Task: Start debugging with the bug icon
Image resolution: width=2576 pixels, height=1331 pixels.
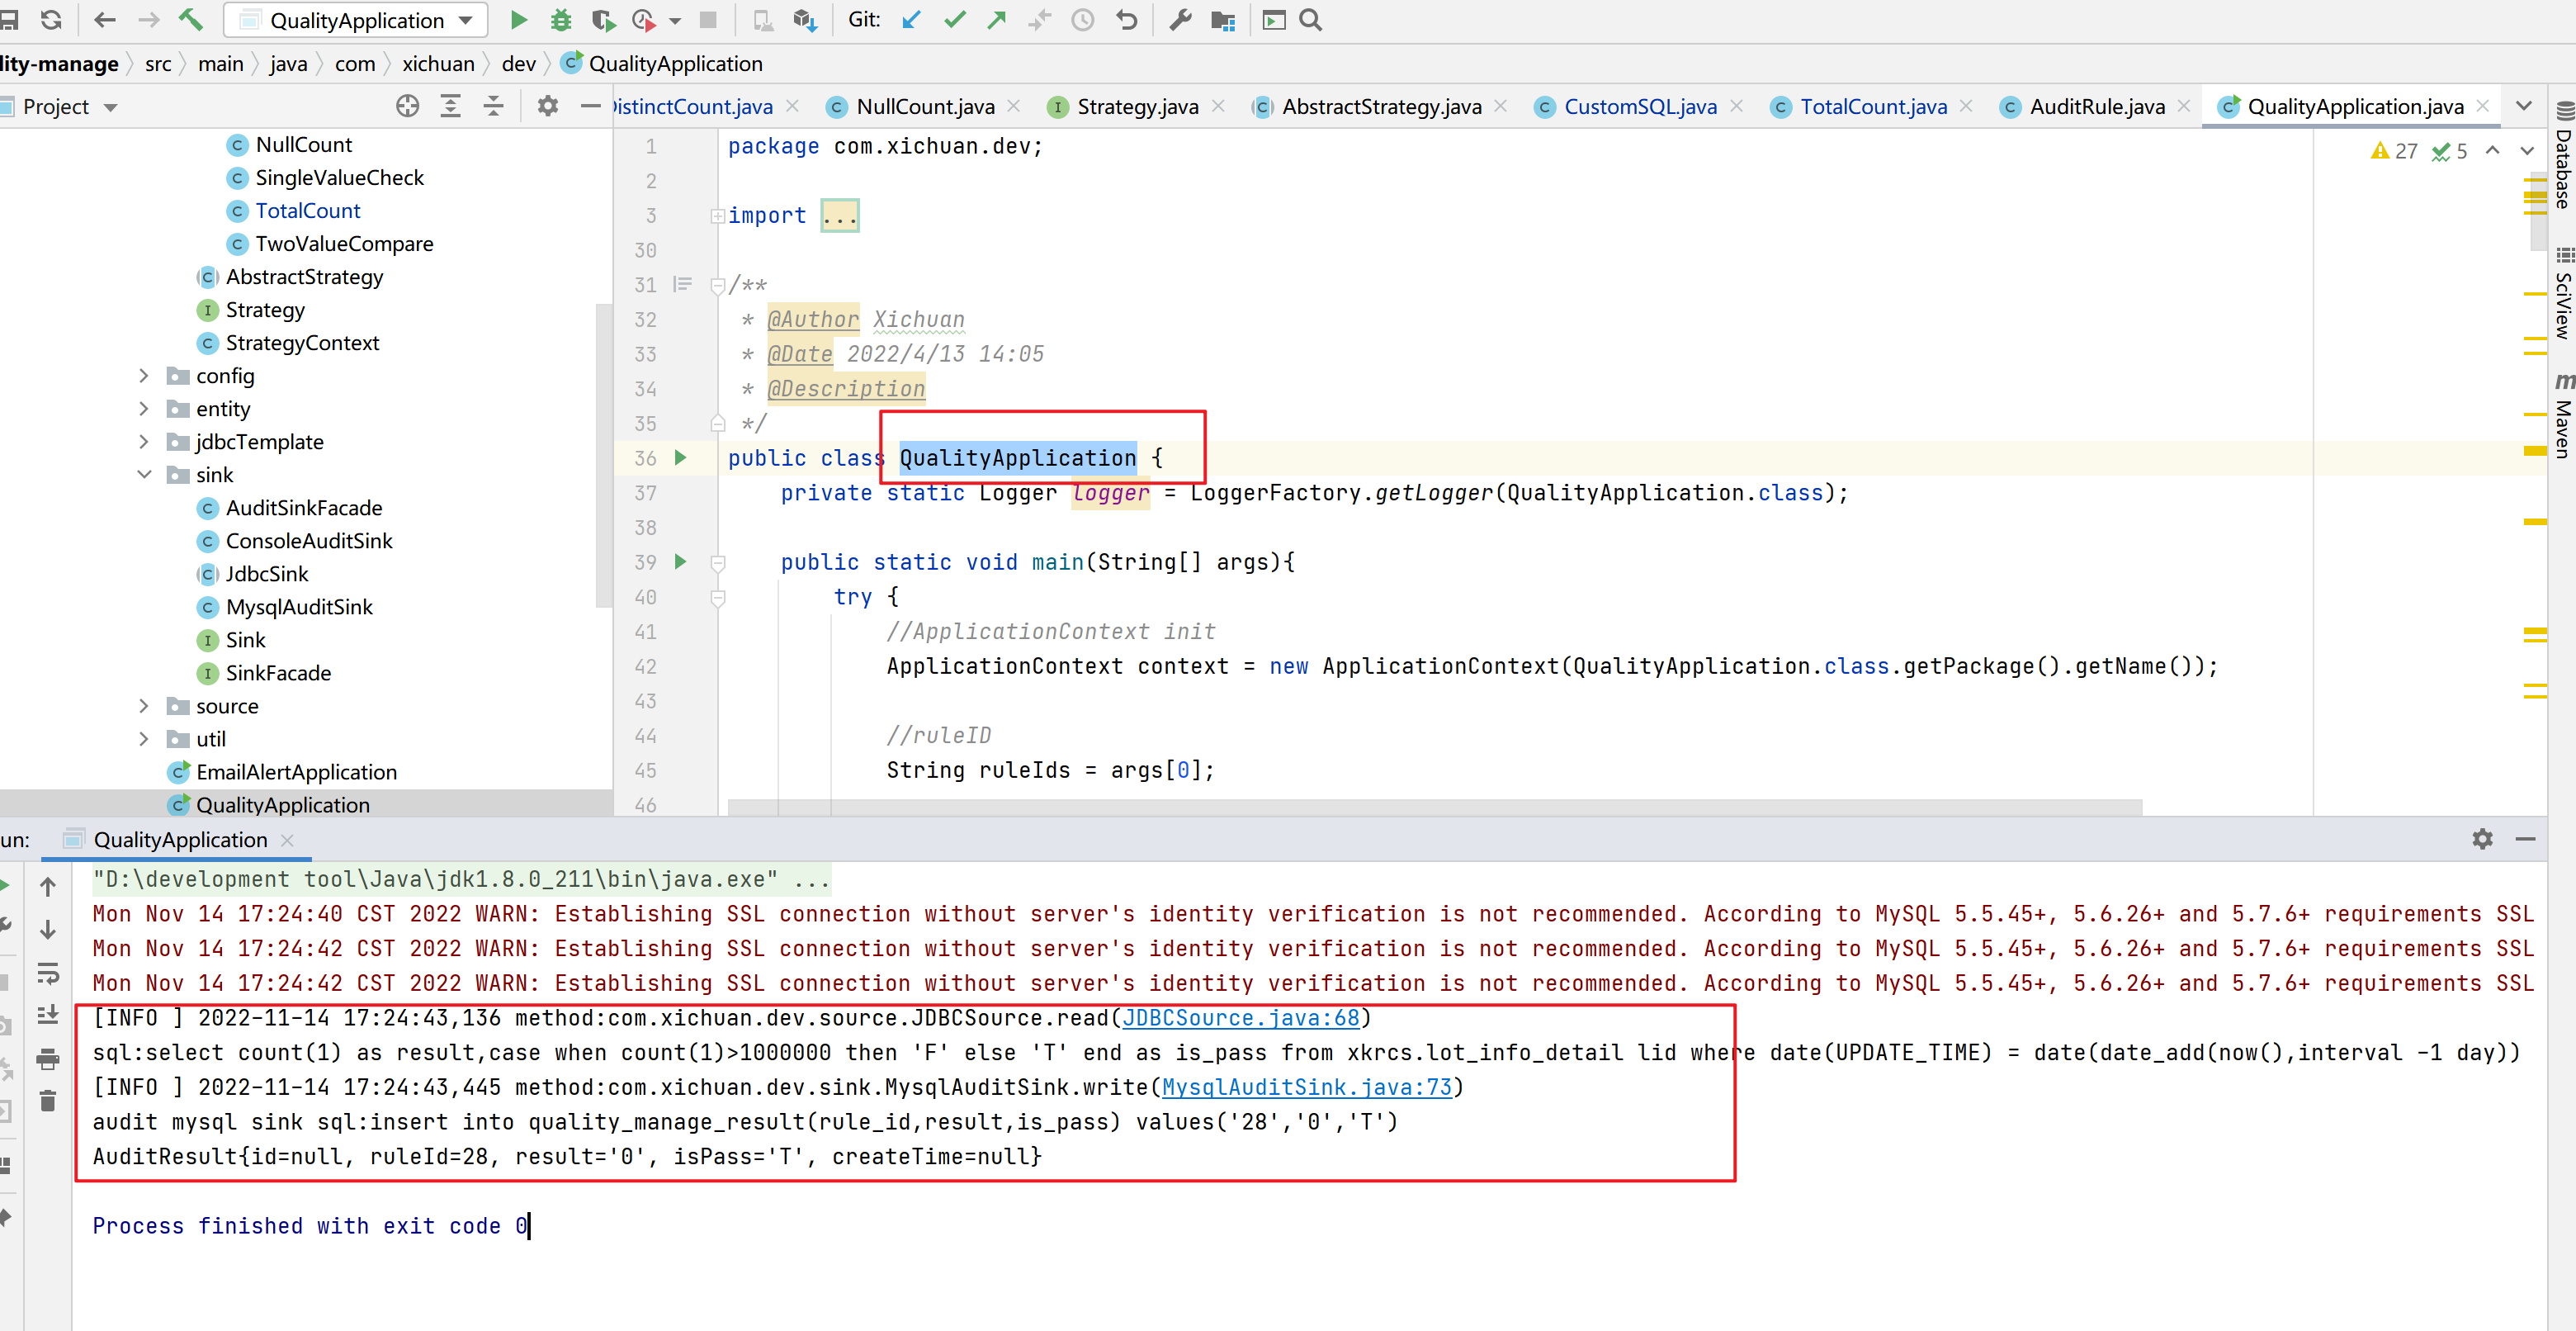Action: pos(561,20)
